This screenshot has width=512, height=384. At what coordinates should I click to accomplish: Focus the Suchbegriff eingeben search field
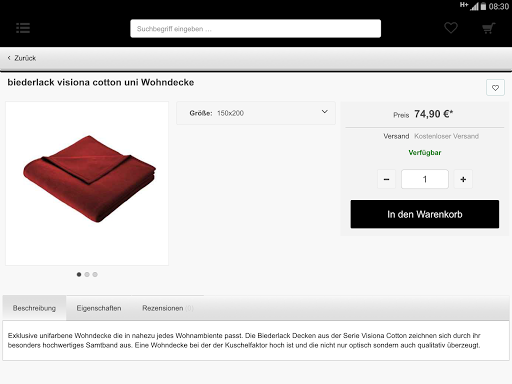[x=256, y=29]
